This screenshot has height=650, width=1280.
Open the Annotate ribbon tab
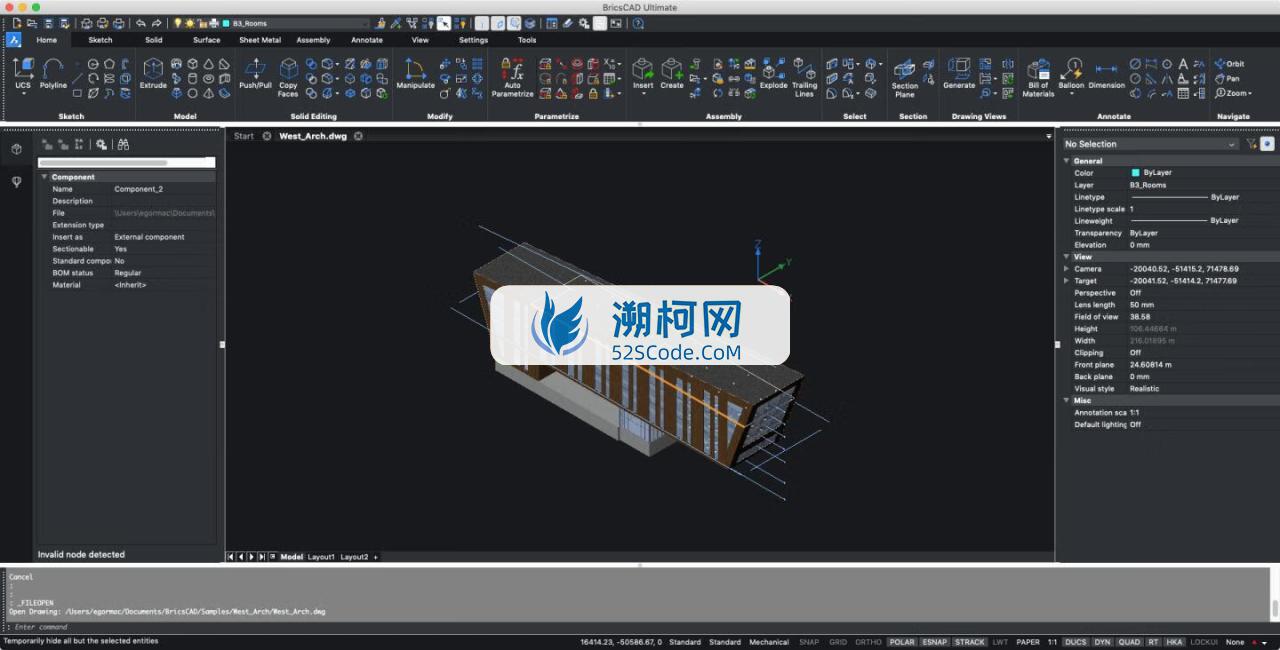tap(367, 40)
